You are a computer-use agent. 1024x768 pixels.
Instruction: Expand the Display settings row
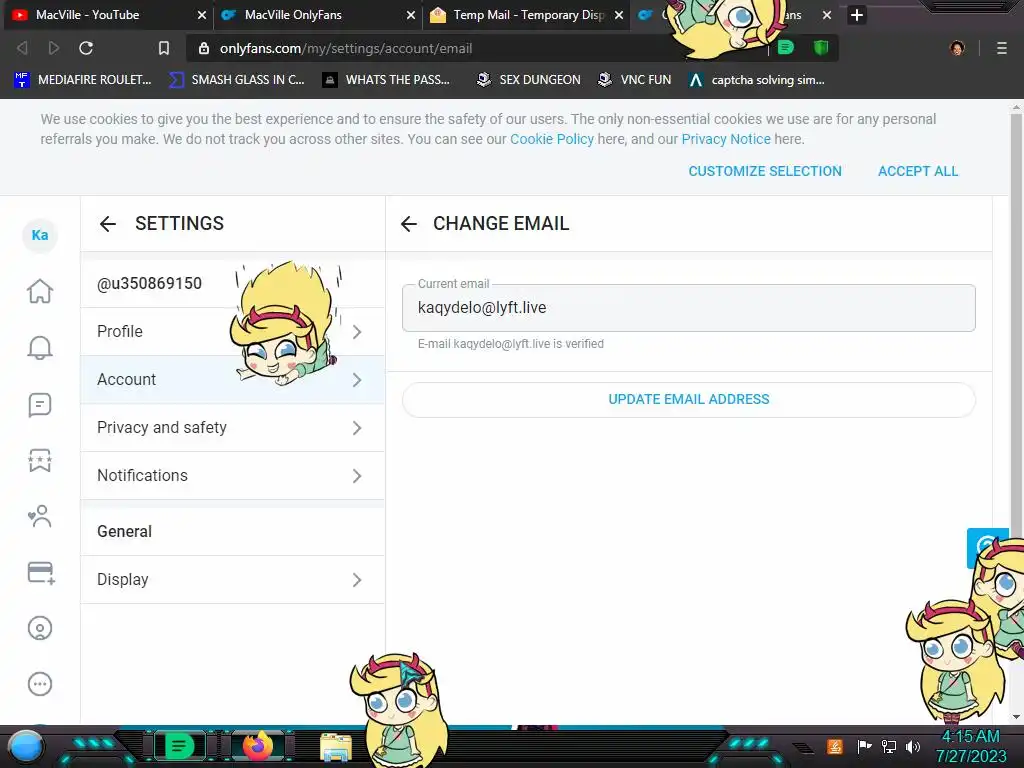click(232, 580)
